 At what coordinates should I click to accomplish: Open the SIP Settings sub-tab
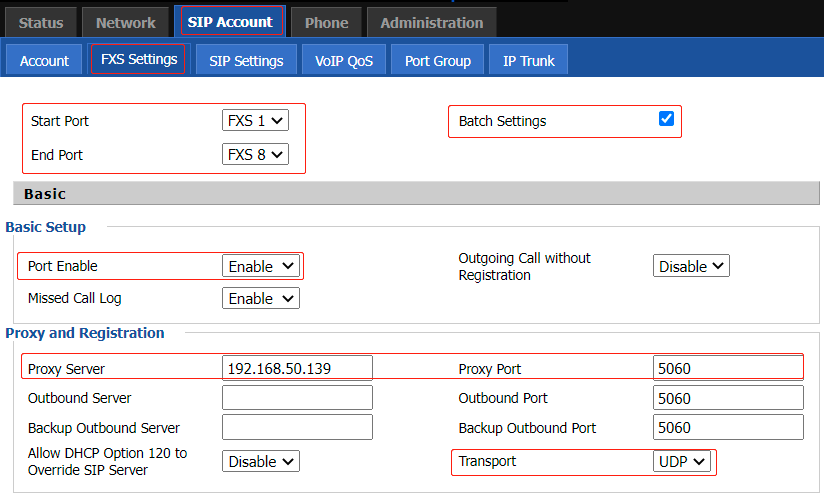click(x=246, y=60)
